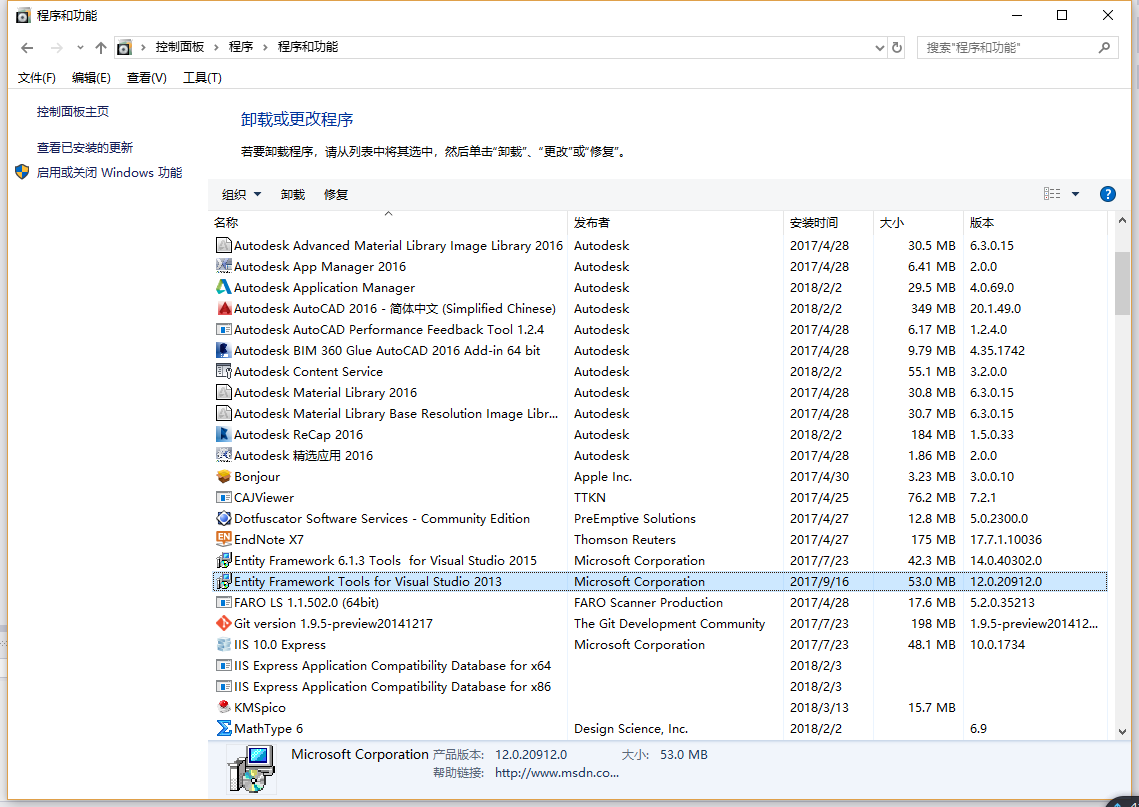Viewport: 1139px width, 807px height.
Task: Click the scrollbar down arrow of program list
Action: [x=1122, y=732]
